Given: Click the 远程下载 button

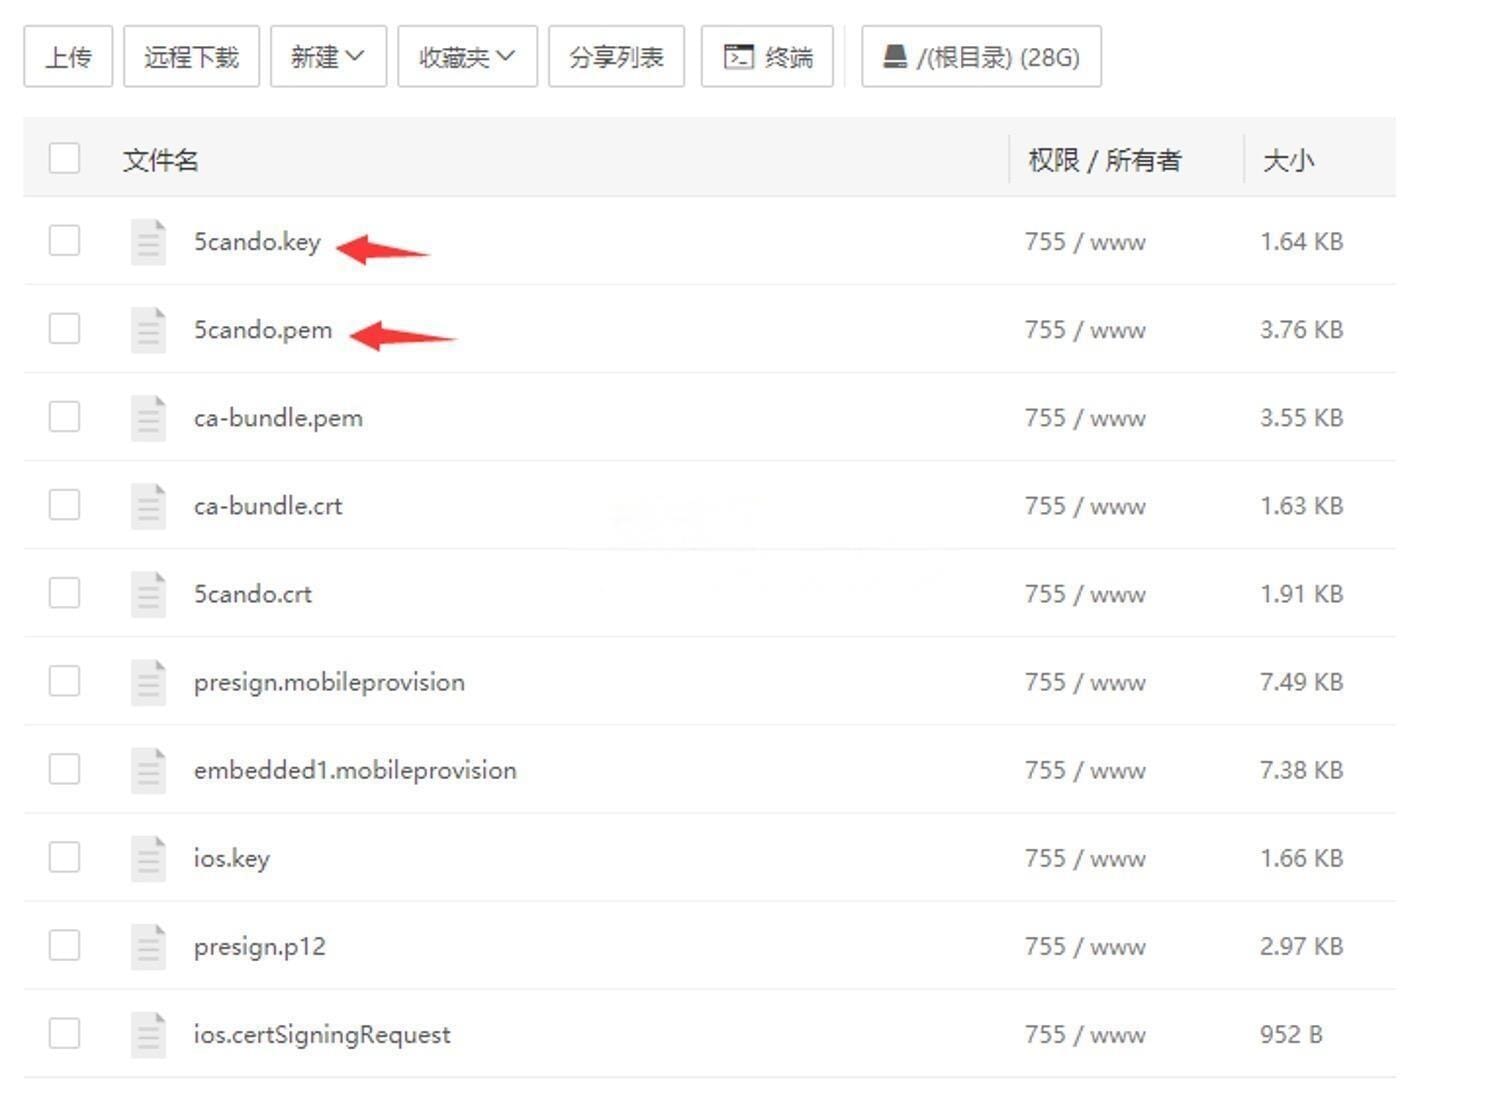Looking at the screenshot, I should [x=191, y=57].
